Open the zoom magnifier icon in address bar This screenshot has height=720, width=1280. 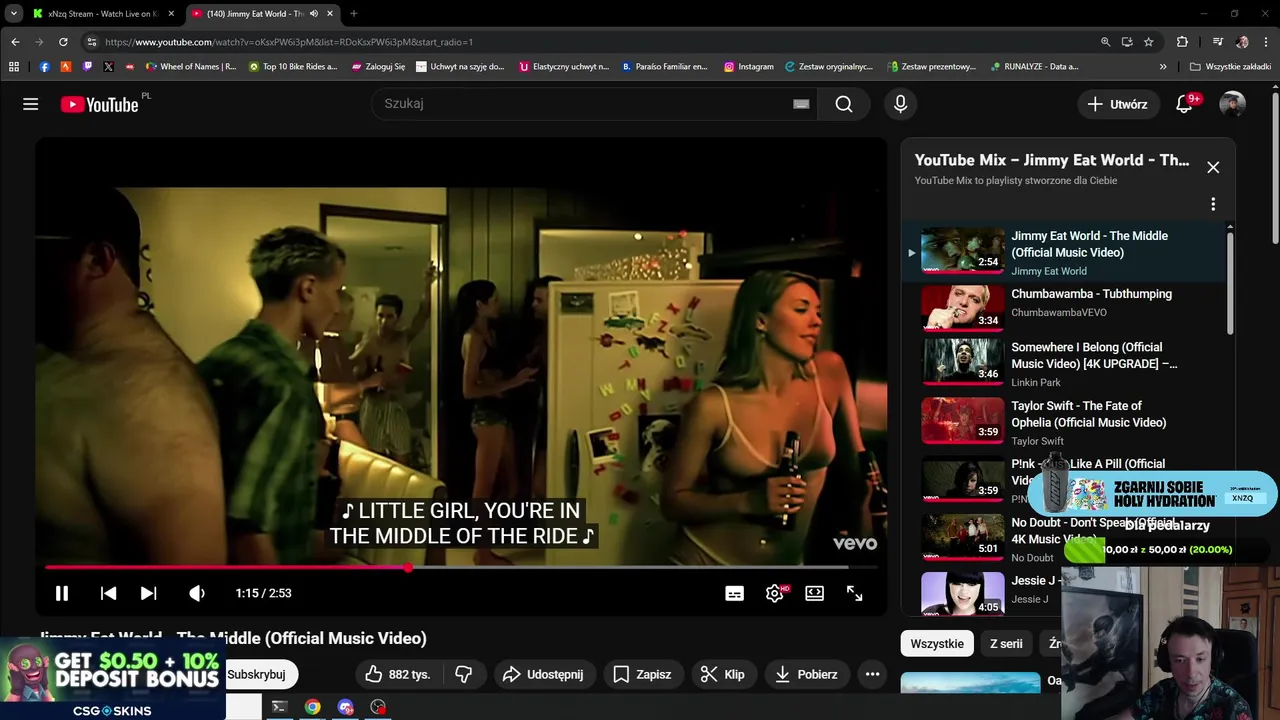pyautogui.click(x=1105, y=42)
